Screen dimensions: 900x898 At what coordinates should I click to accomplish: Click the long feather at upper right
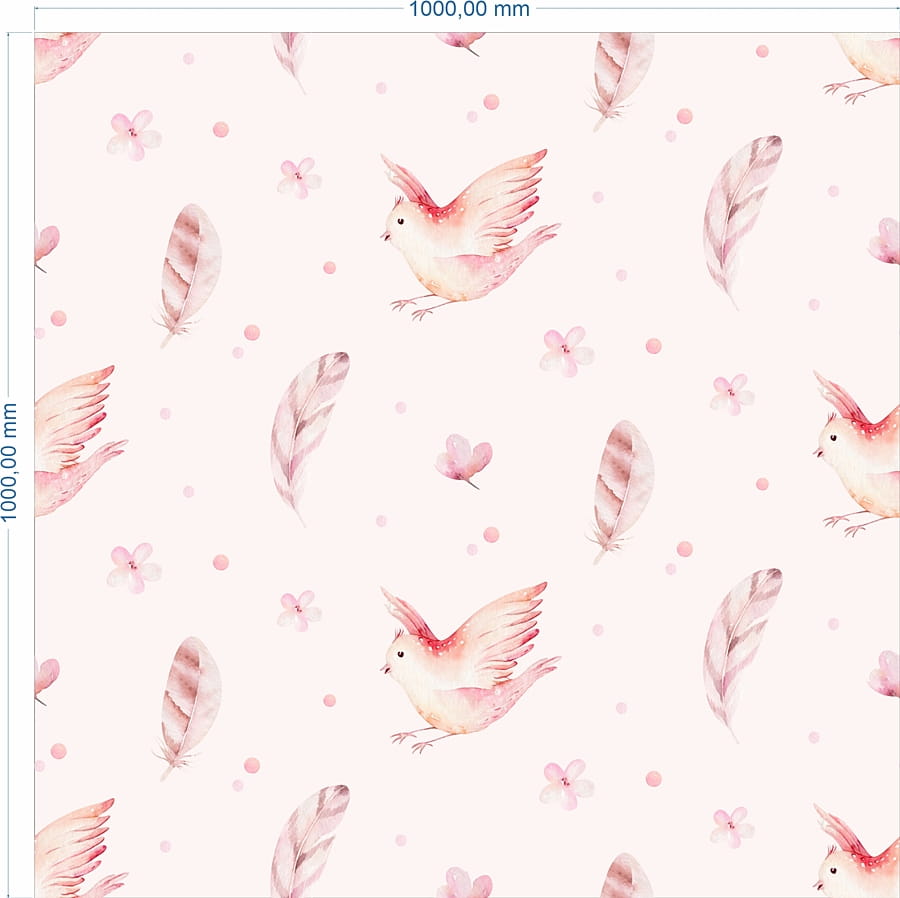click(x=742, y=222)
